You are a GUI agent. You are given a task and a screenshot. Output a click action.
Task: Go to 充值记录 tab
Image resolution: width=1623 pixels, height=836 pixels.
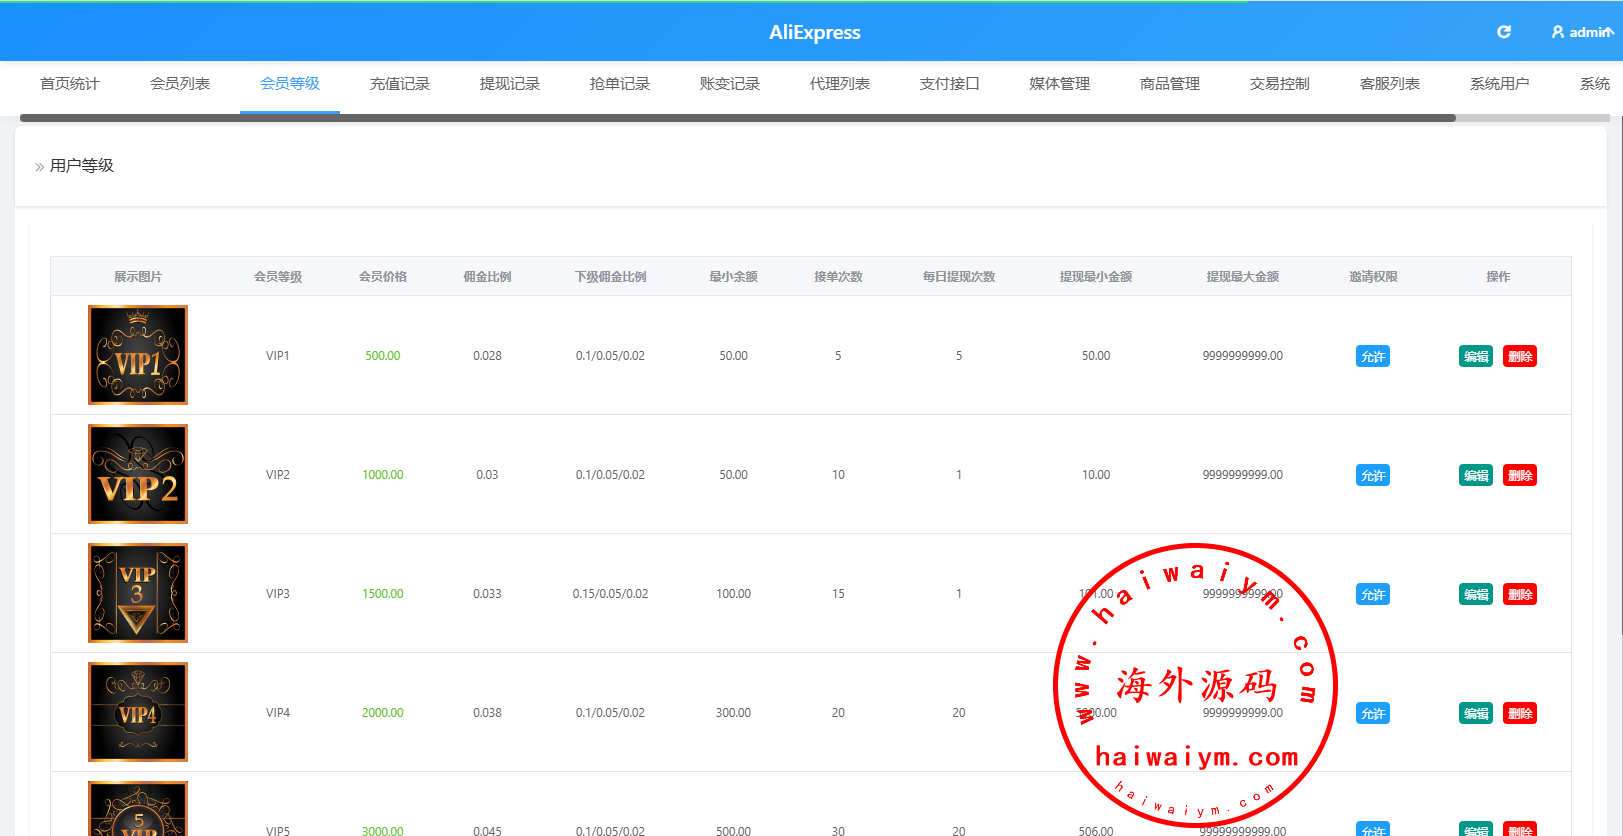tap(400, 84)
